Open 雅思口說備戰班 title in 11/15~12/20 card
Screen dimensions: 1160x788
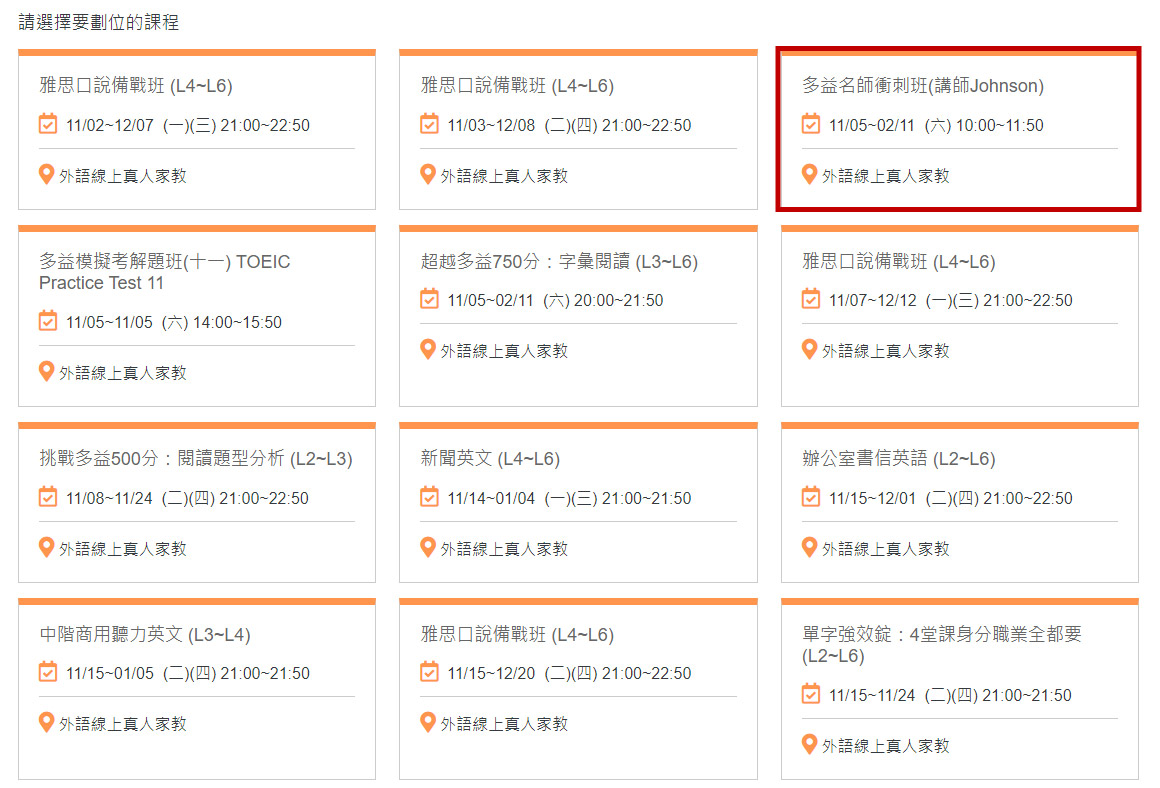coord(517,634)
